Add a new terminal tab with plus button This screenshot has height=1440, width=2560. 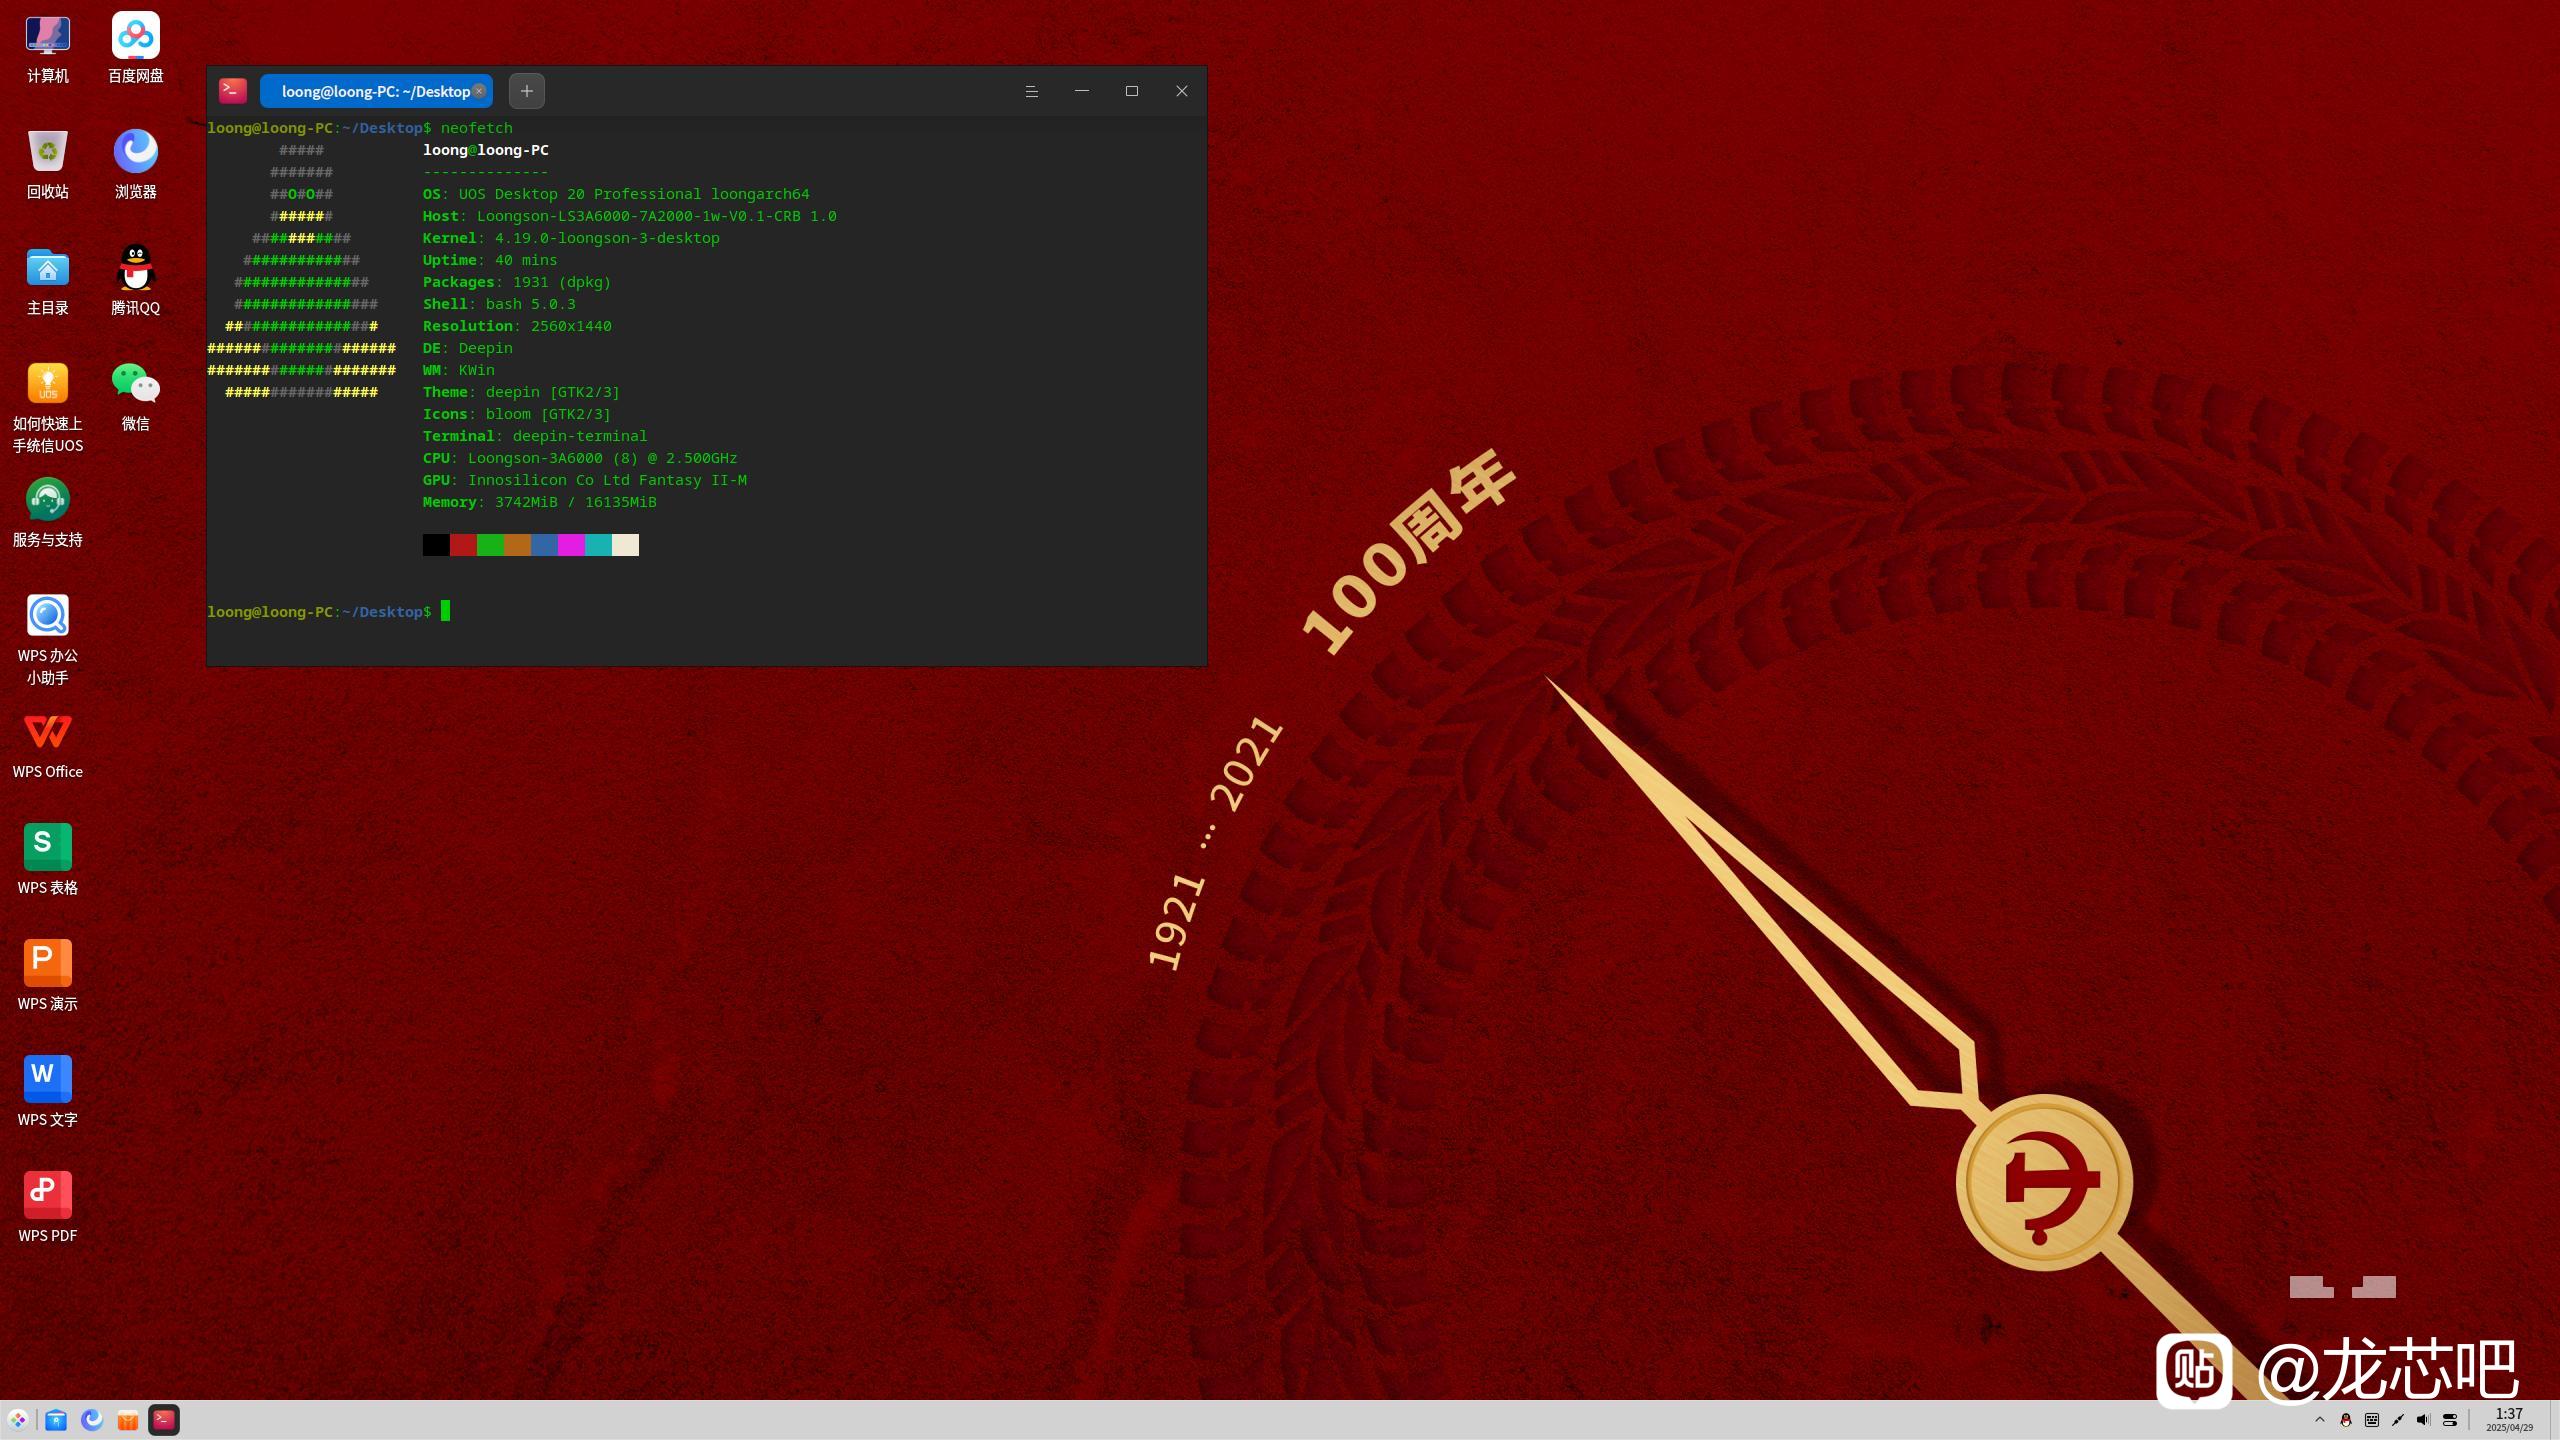(527, 91)
